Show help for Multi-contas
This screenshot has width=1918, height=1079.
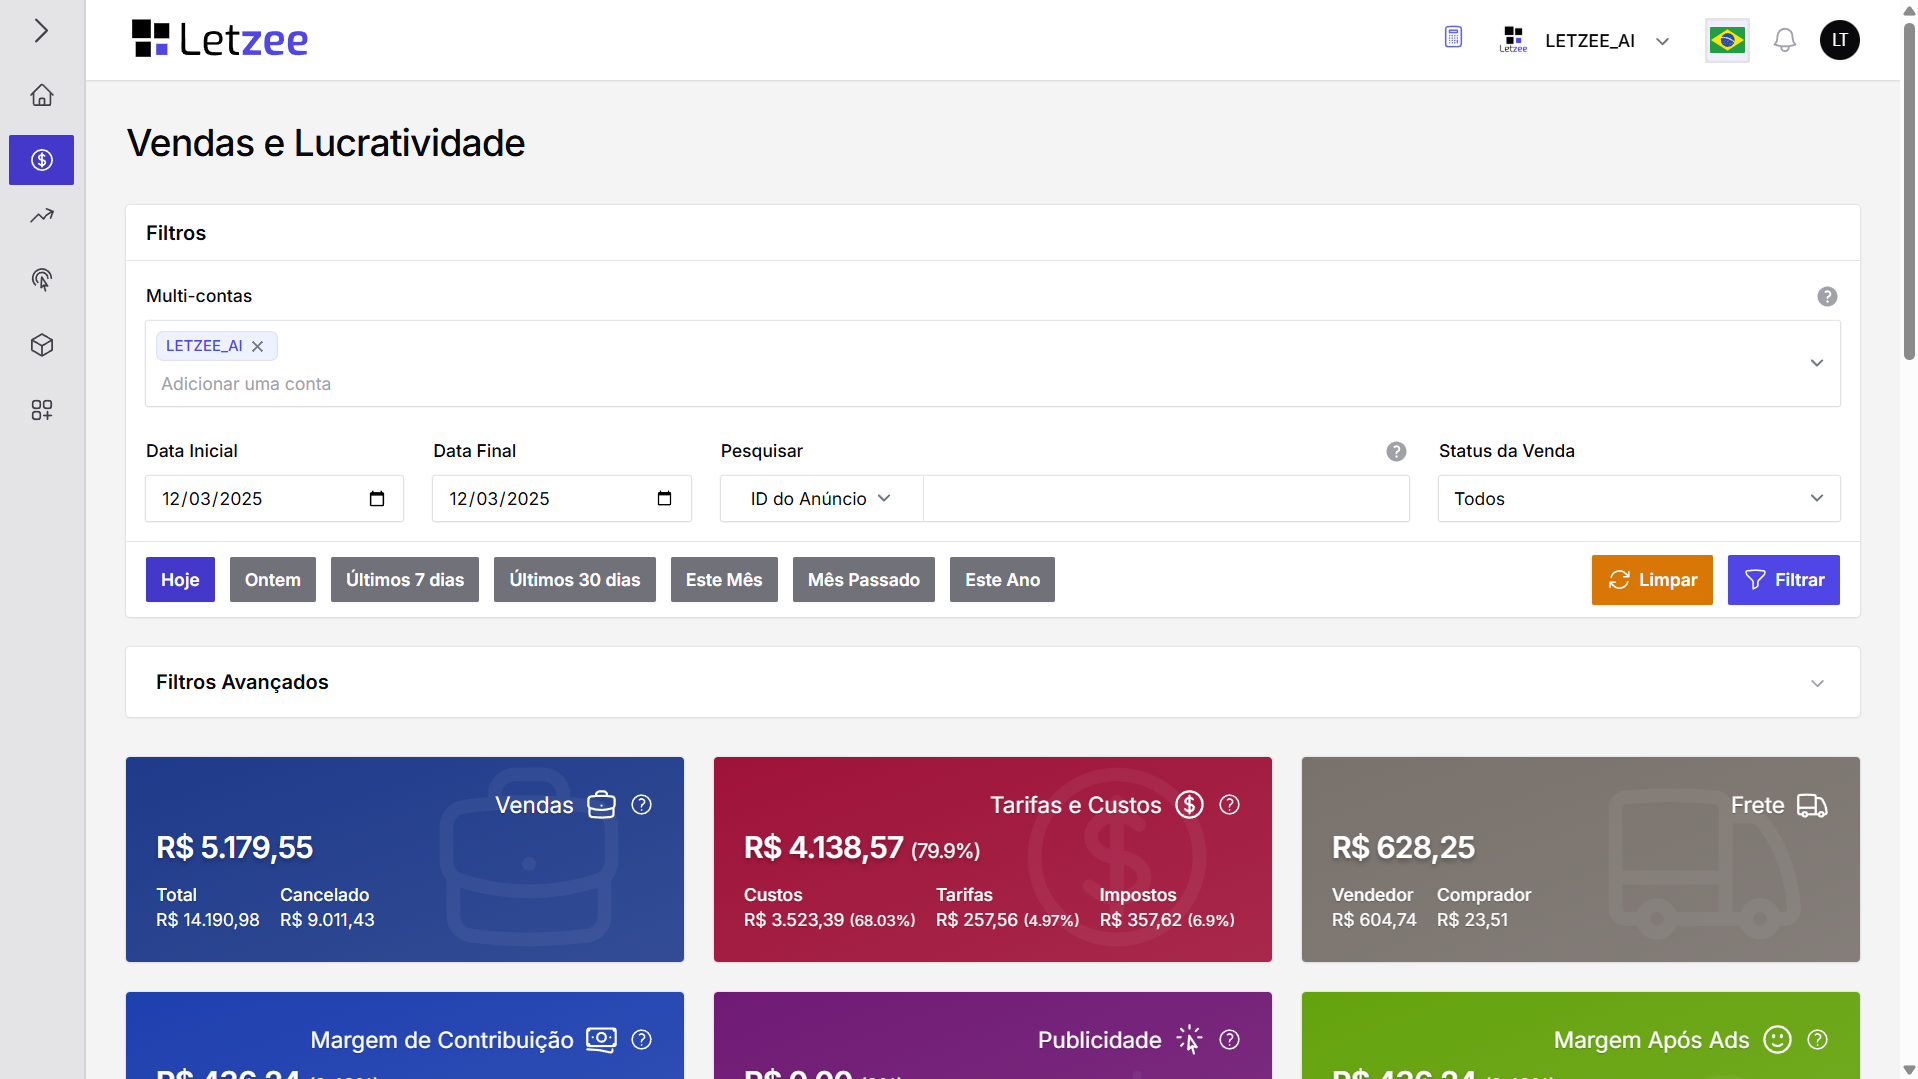coord(1827,297)
